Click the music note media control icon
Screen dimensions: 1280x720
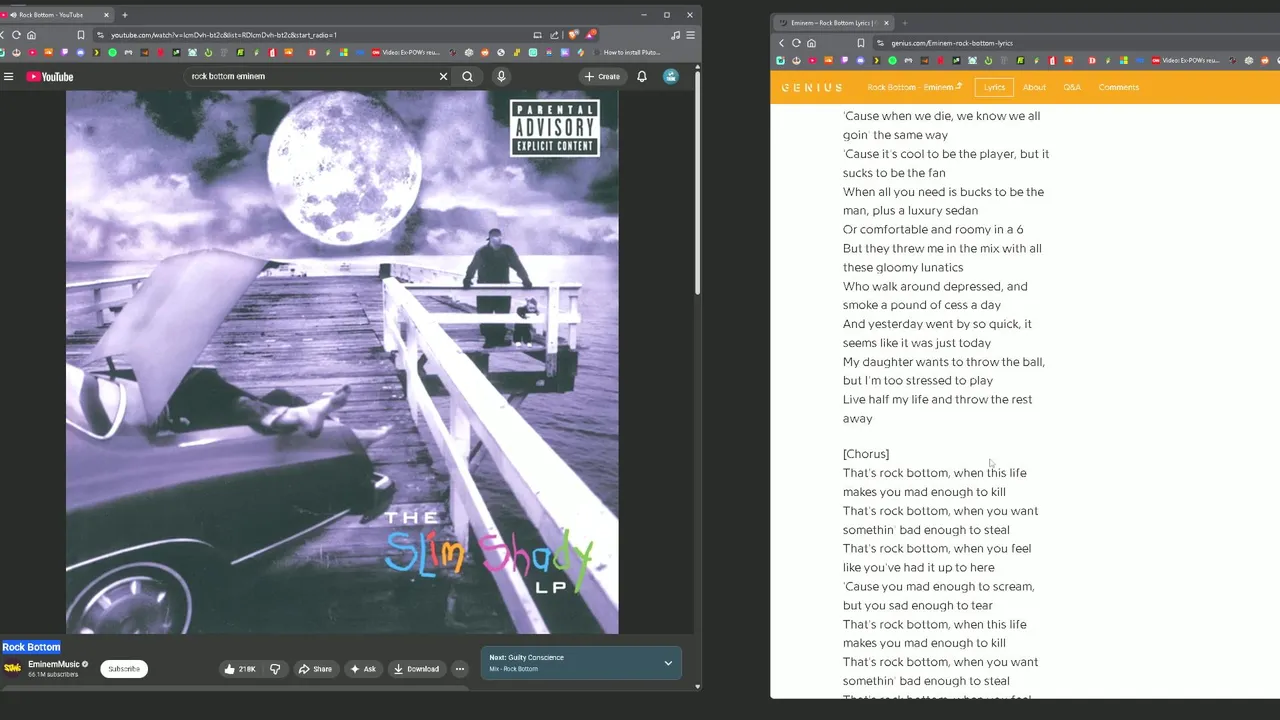[x=676, y=35]
